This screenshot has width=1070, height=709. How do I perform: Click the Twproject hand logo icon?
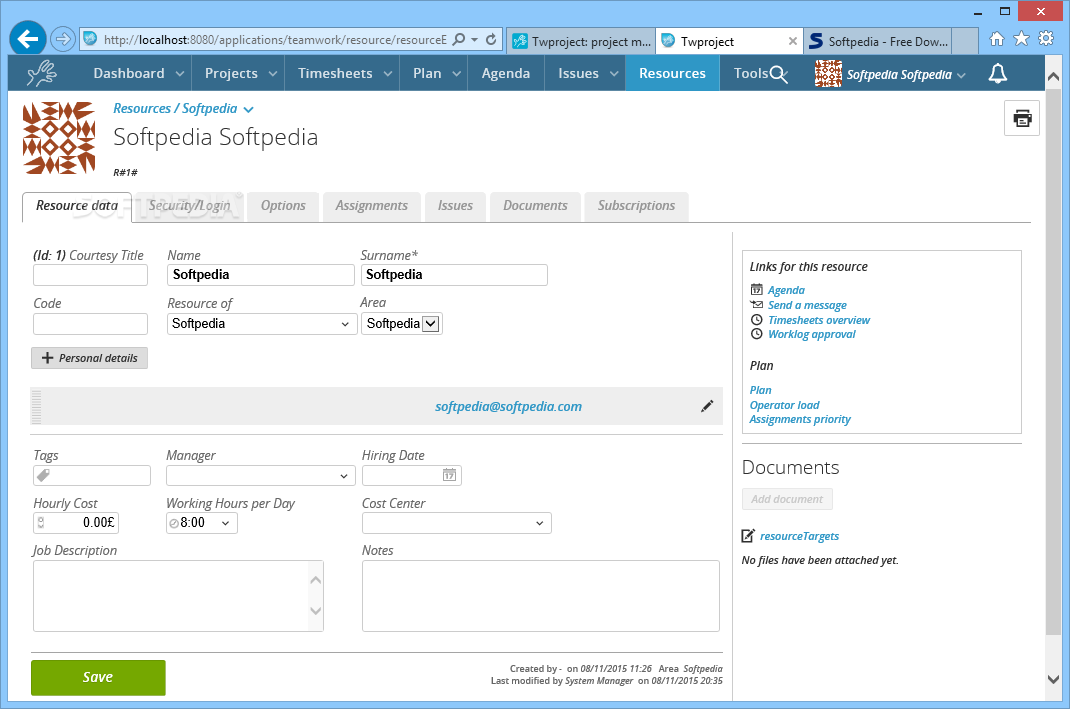tap(42, 73)
